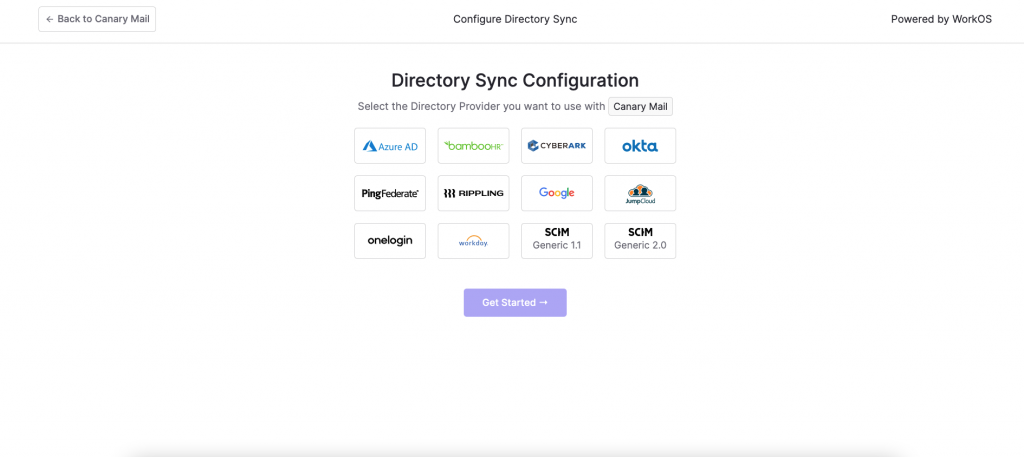Image resolution: width=1024 pixels, height=457 pixels.
Task: Go back to Canary Mail
Action: [97, 19]
